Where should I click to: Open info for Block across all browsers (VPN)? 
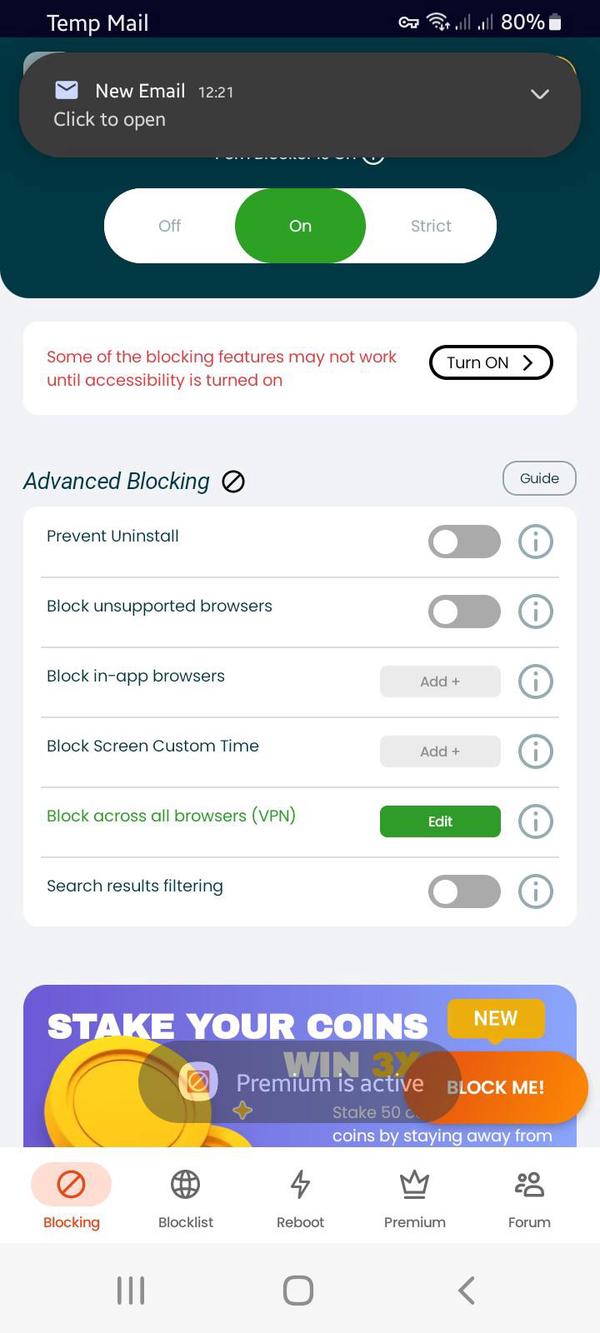coord(535,822)
